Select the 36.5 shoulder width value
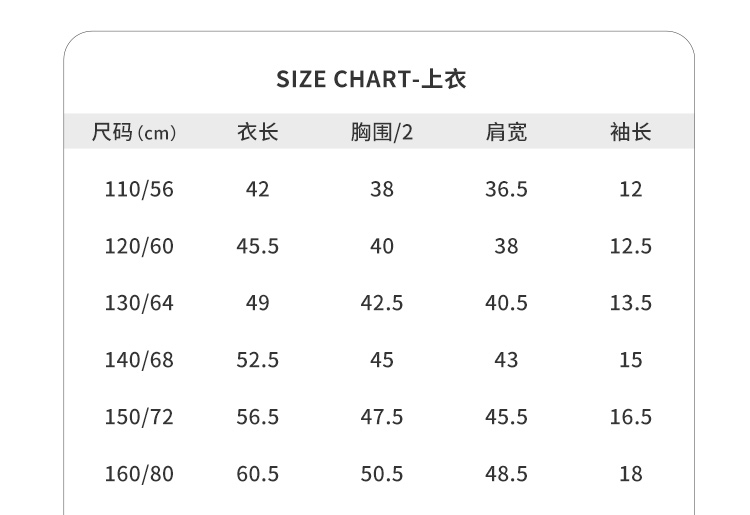Image resolution: width=750 pixels, height=515 pixels. pyautogui.click(x=506, y=189)
